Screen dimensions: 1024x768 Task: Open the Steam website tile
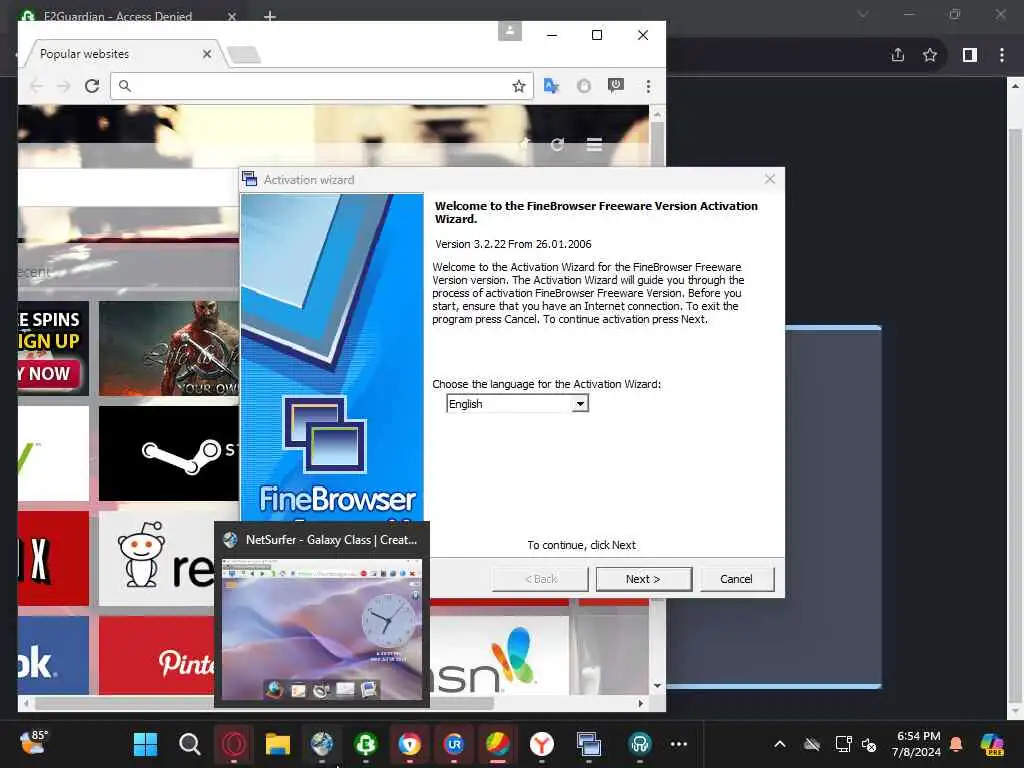pos(169,454)
